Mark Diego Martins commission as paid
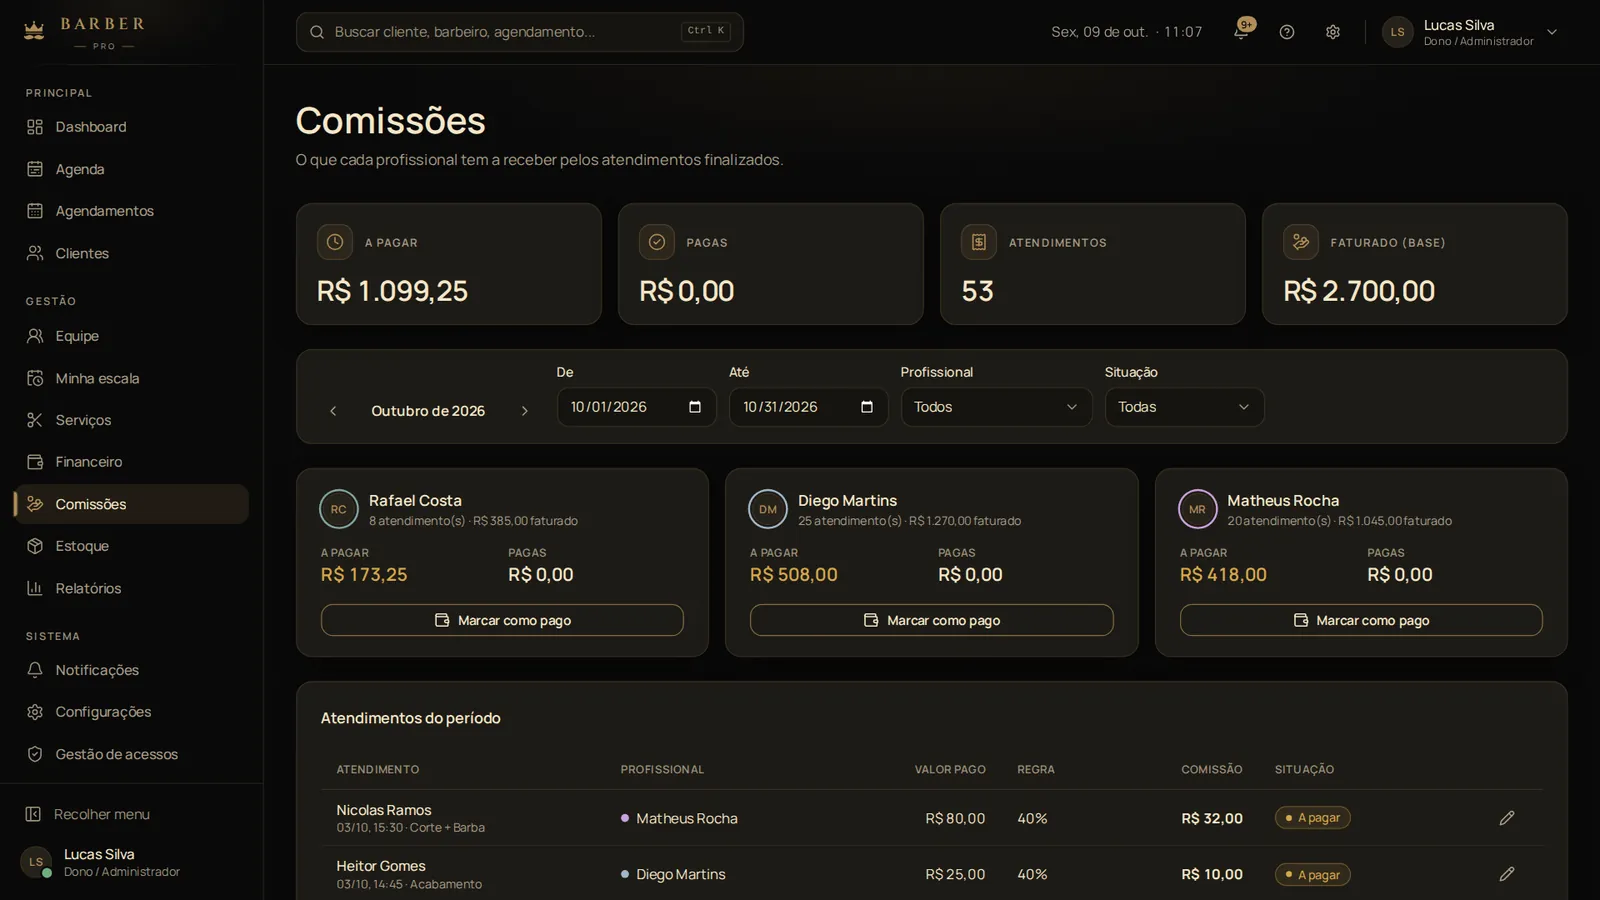The height and width of the screenshot is (900, 1600). pyautogui.click(x=931, y=620)
